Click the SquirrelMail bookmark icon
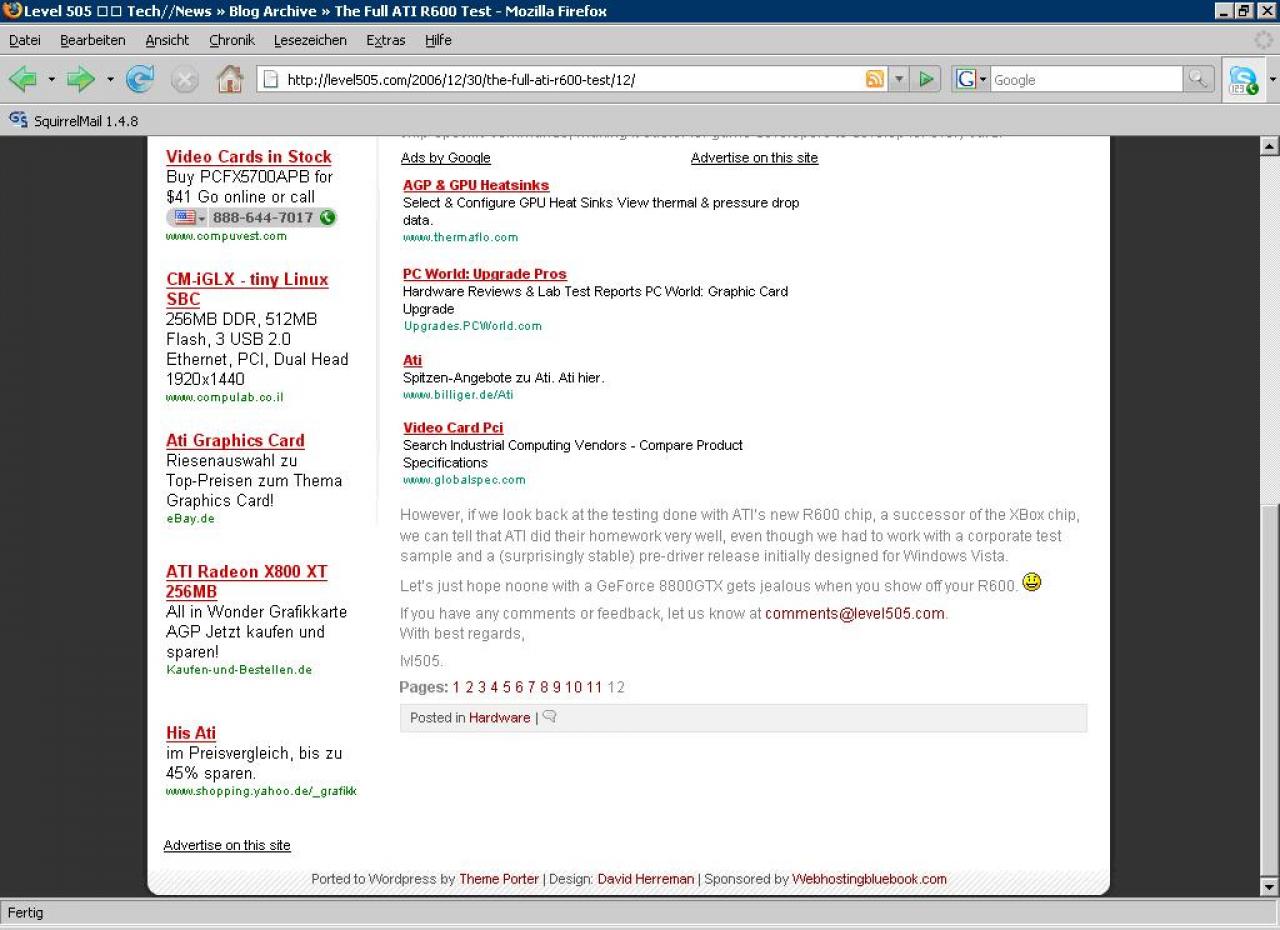 (18, 120)
